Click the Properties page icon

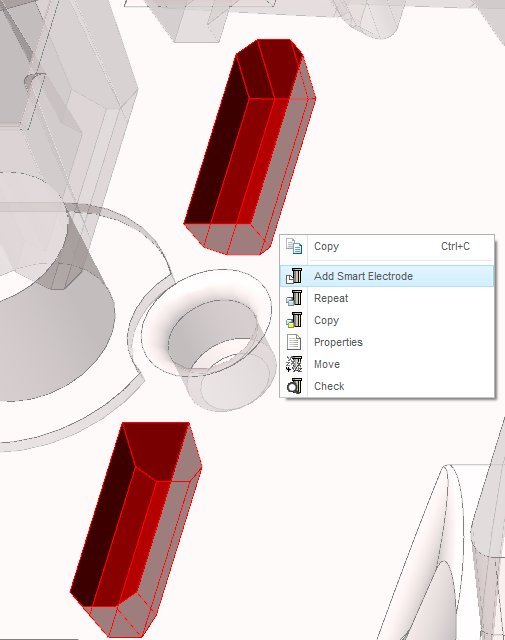click(294, 342)
